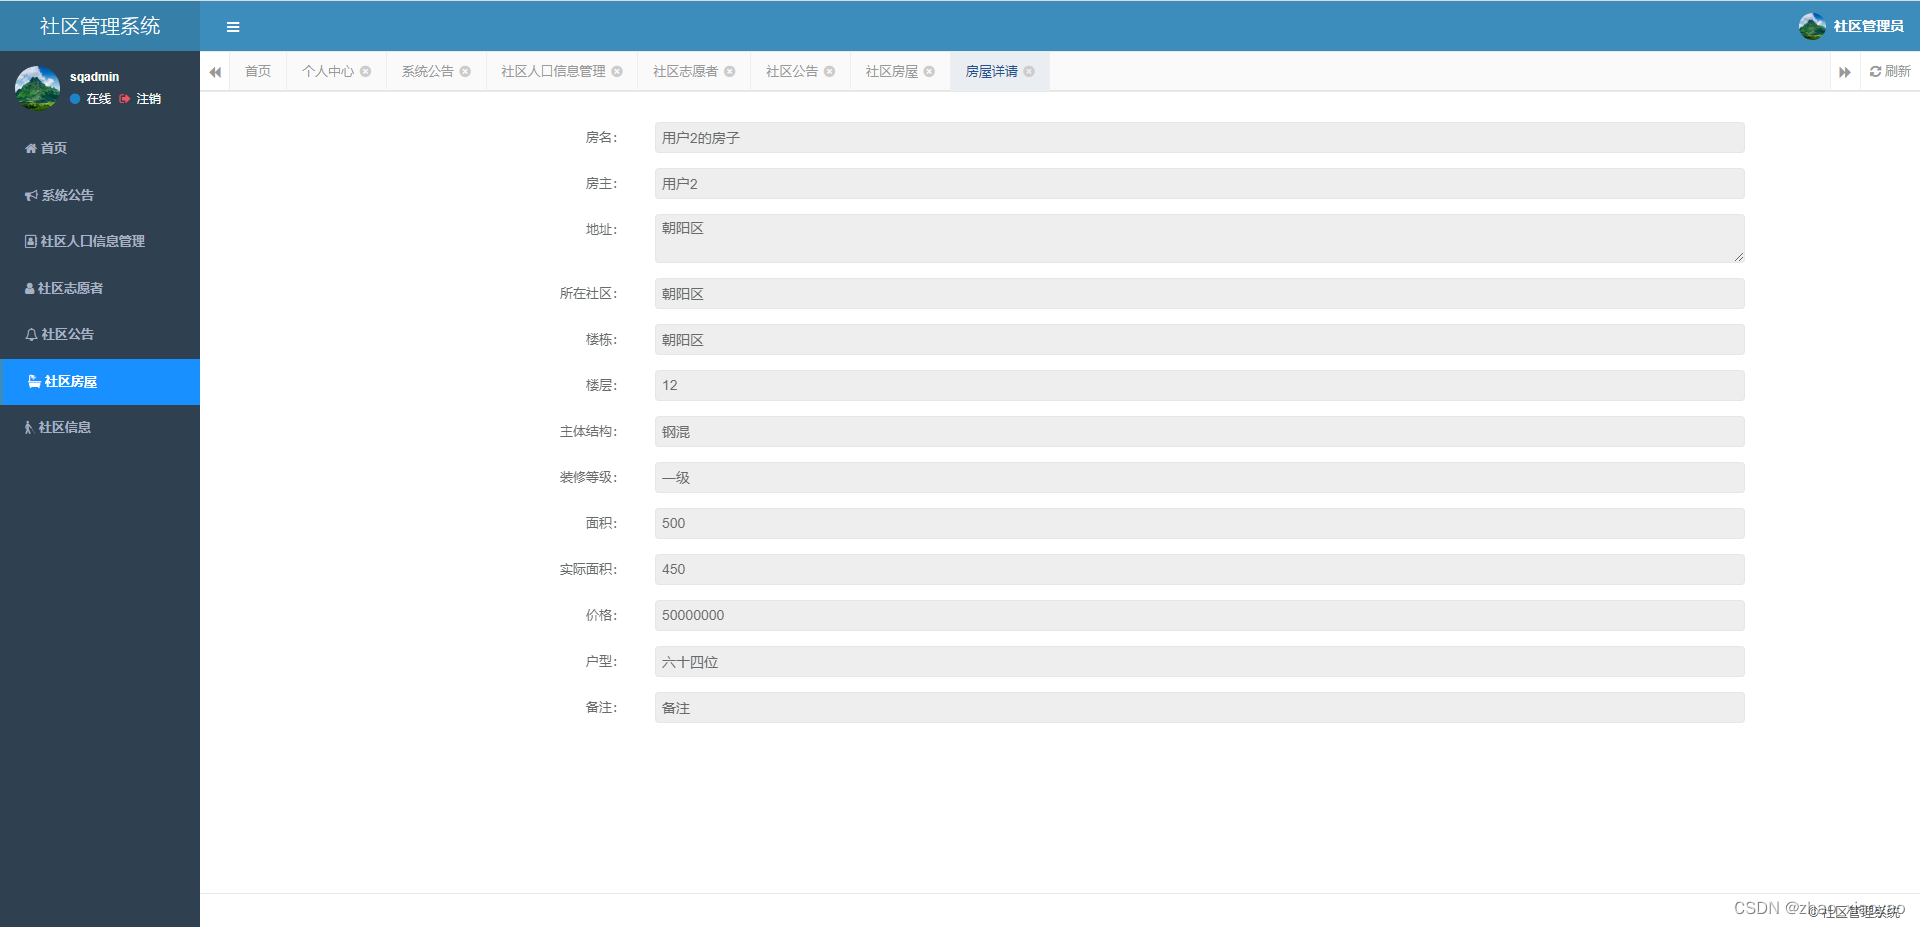Click the 价格 field showing 50000000

(1199, 616)
